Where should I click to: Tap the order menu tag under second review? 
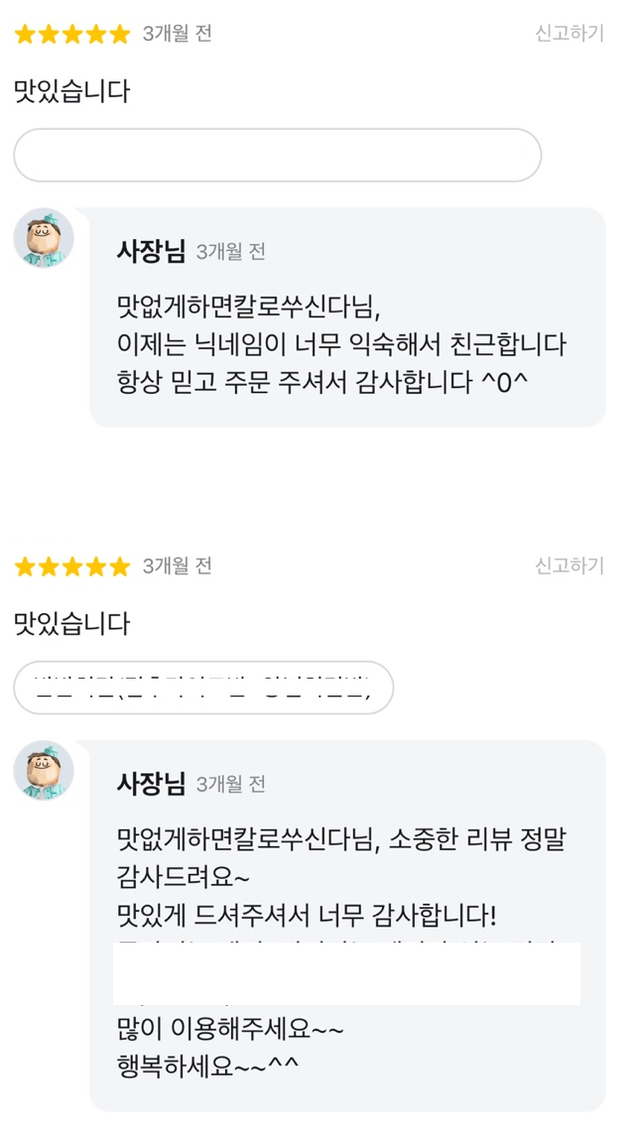[x=203, y=688]
